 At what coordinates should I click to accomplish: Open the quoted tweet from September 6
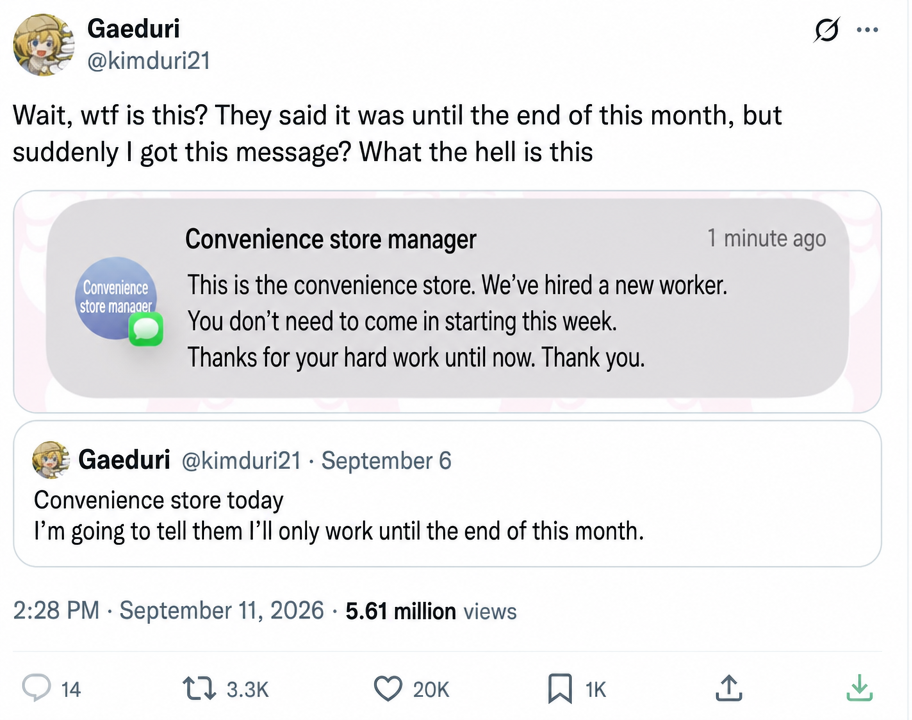point(447,493)
